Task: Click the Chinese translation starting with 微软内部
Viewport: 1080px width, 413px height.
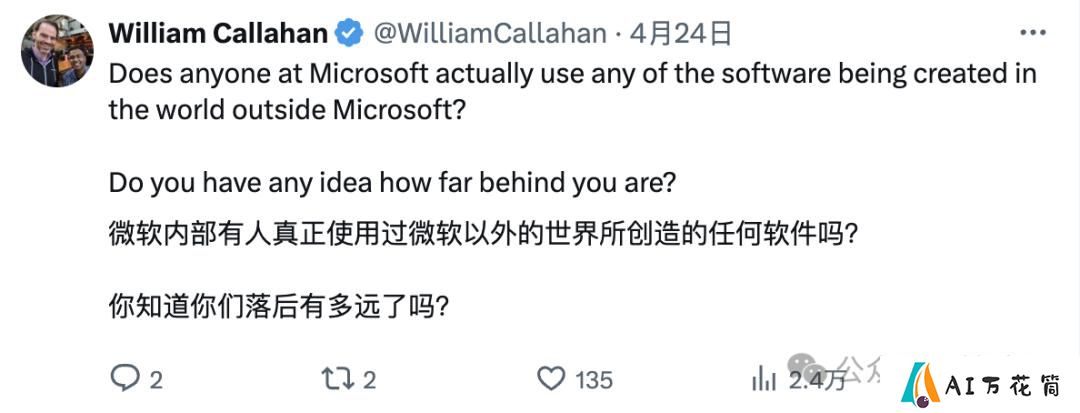Action: [483, 235]
